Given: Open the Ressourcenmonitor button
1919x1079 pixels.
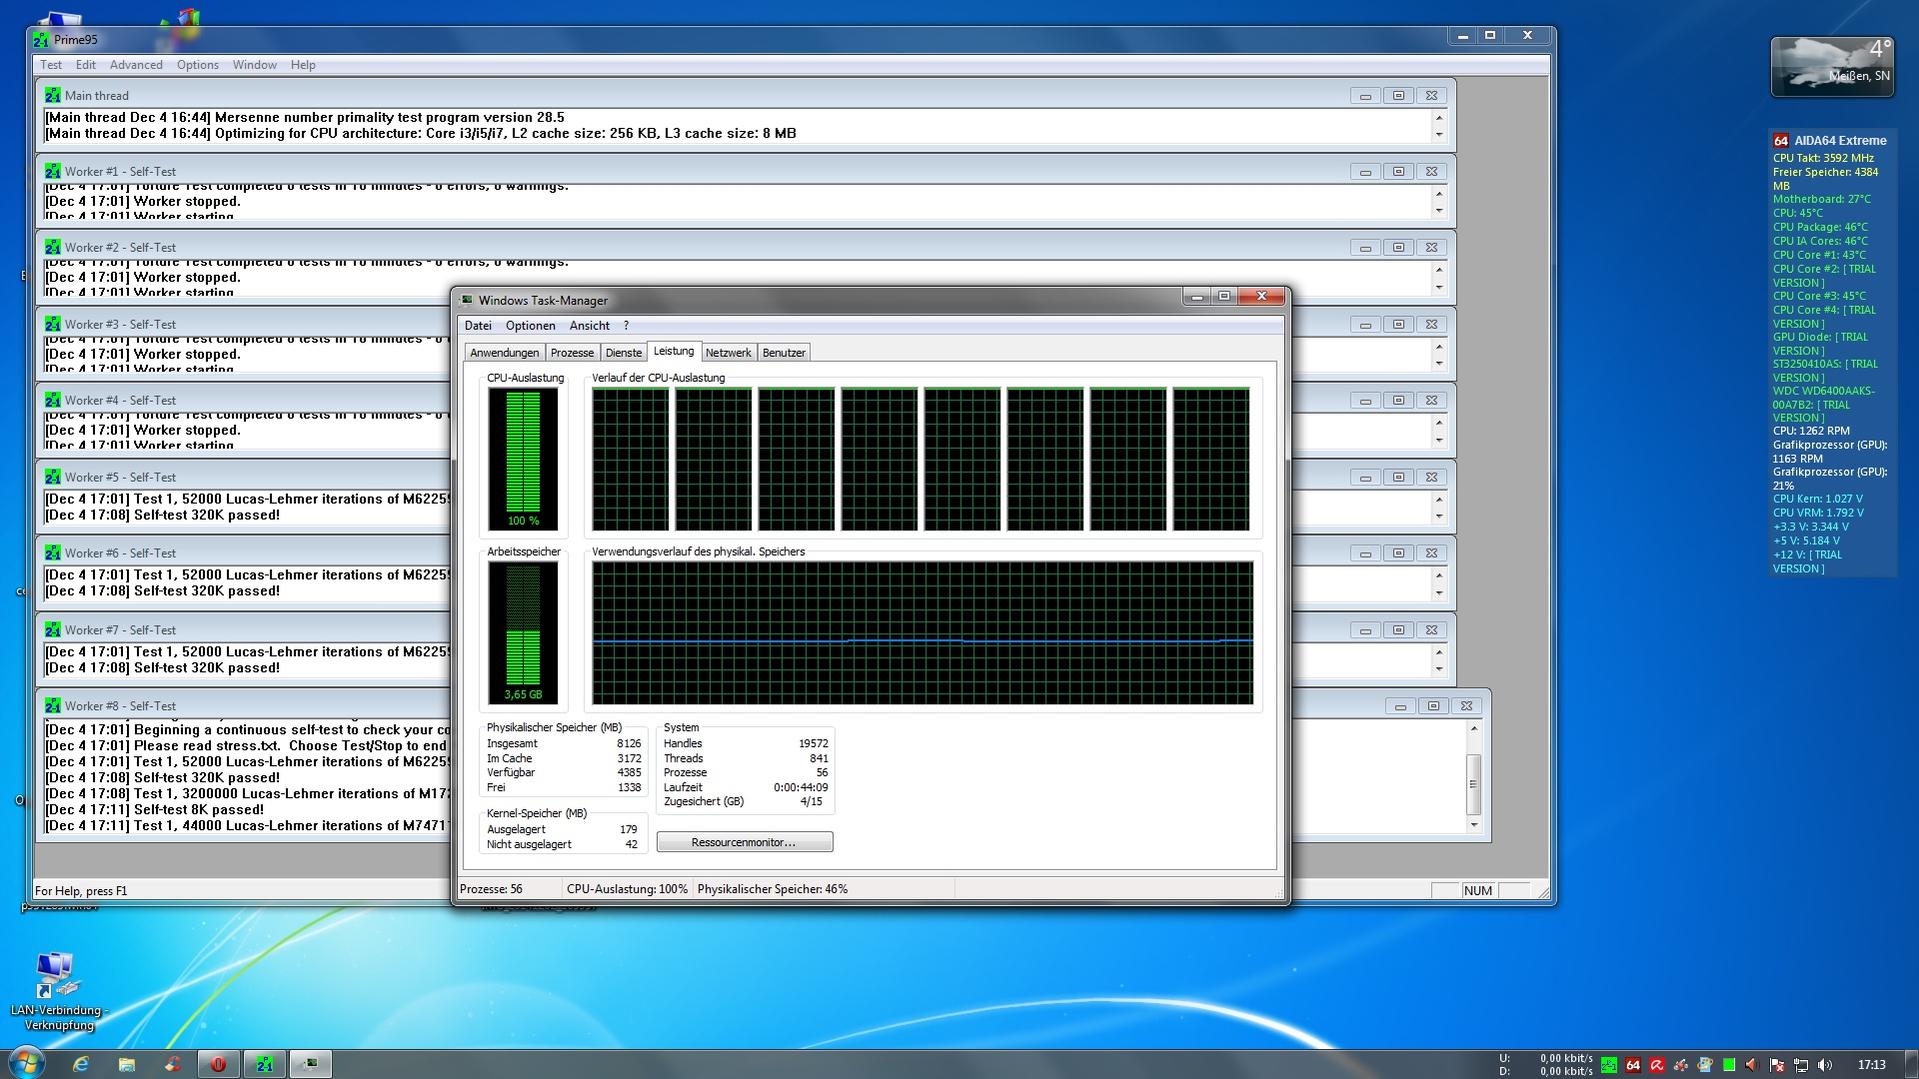Looking at the screenshot, I should (x=744, y=842).
